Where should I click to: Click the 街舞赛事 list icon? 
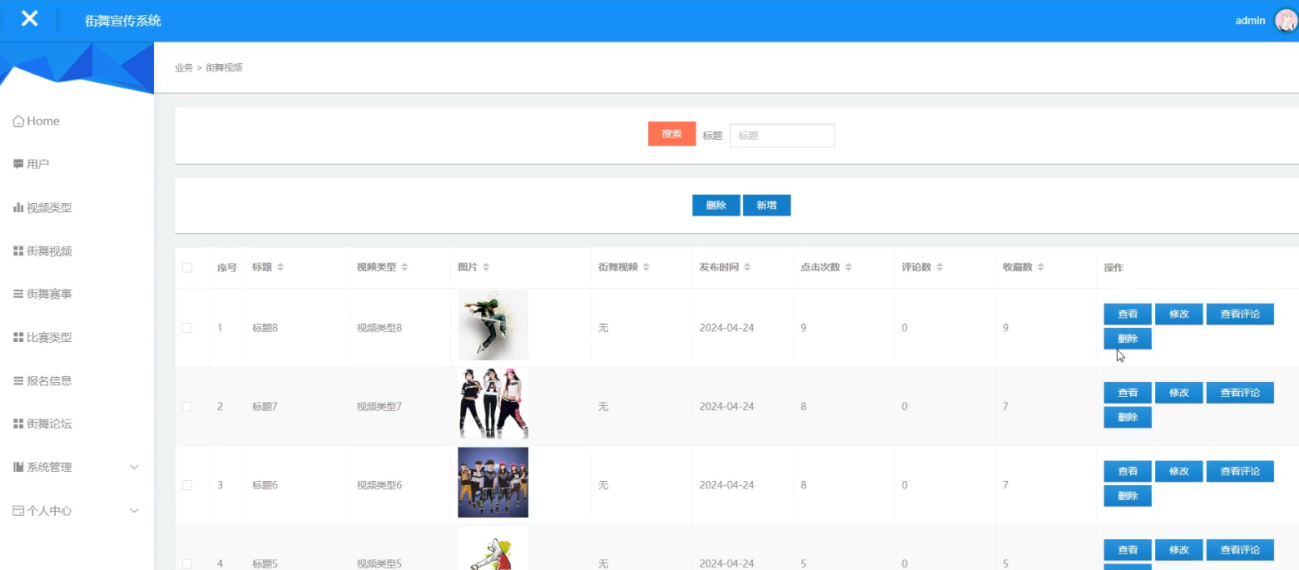tap(18, 294)
